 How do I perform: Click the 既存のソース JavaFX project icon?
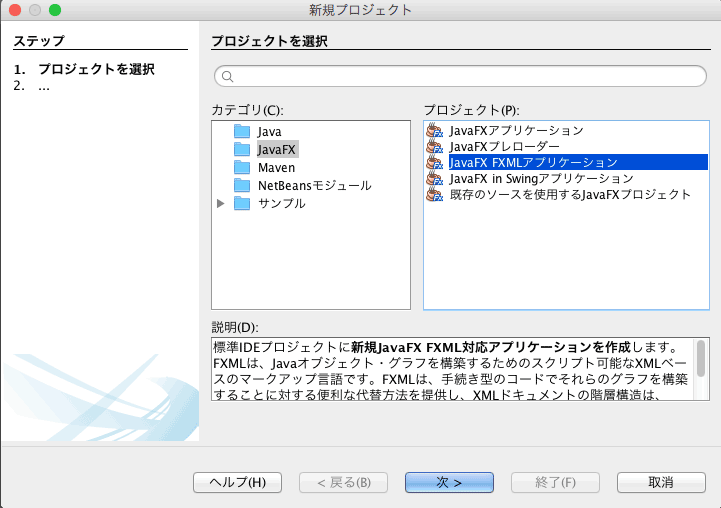pyautogui.click(x=435, y=194)
